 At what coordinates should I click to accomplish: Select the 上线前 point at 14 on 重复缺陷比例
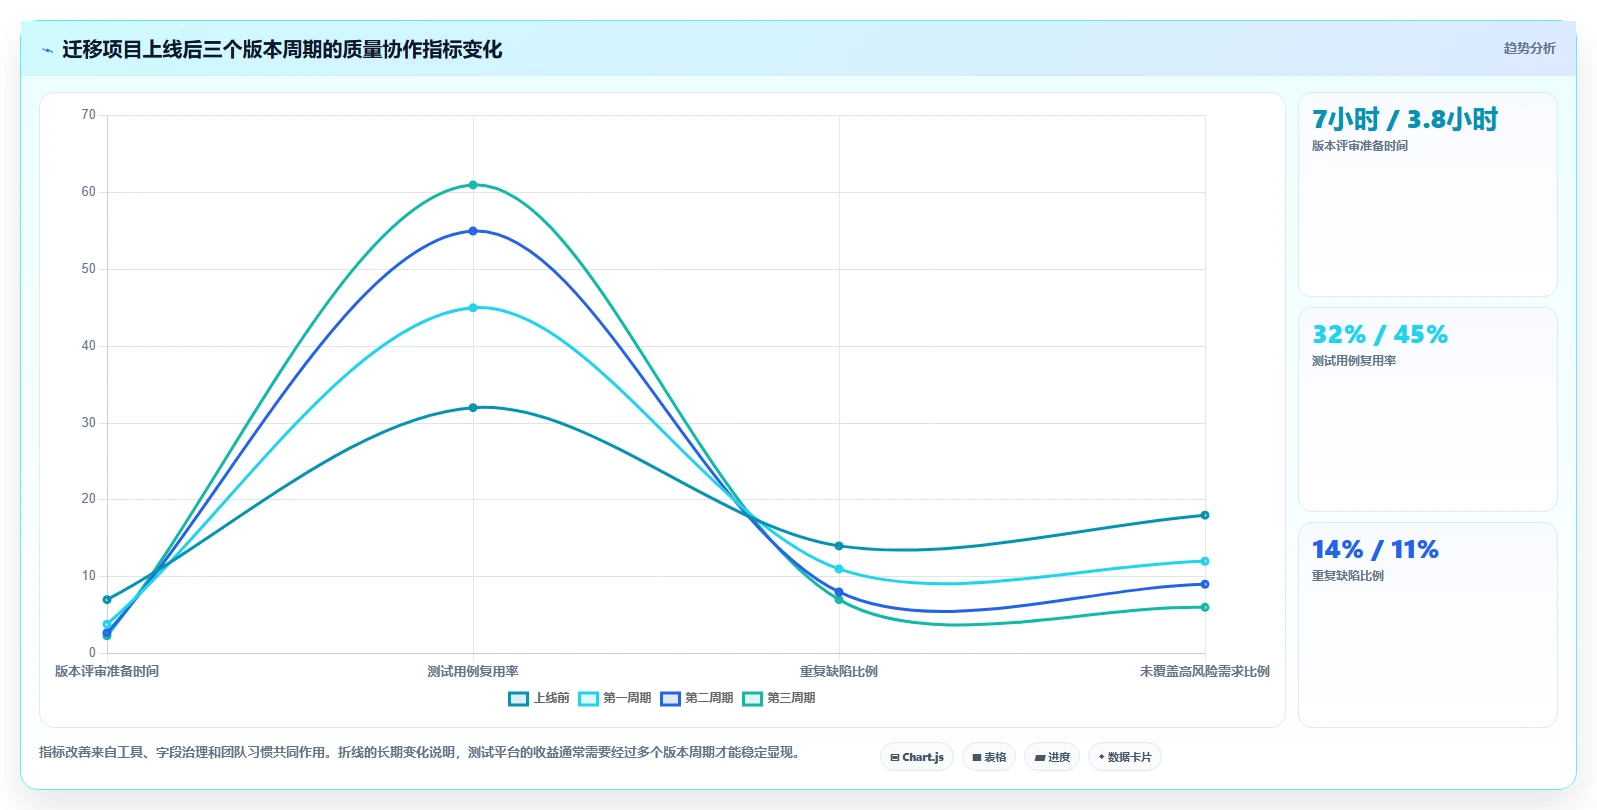(839, 546)
